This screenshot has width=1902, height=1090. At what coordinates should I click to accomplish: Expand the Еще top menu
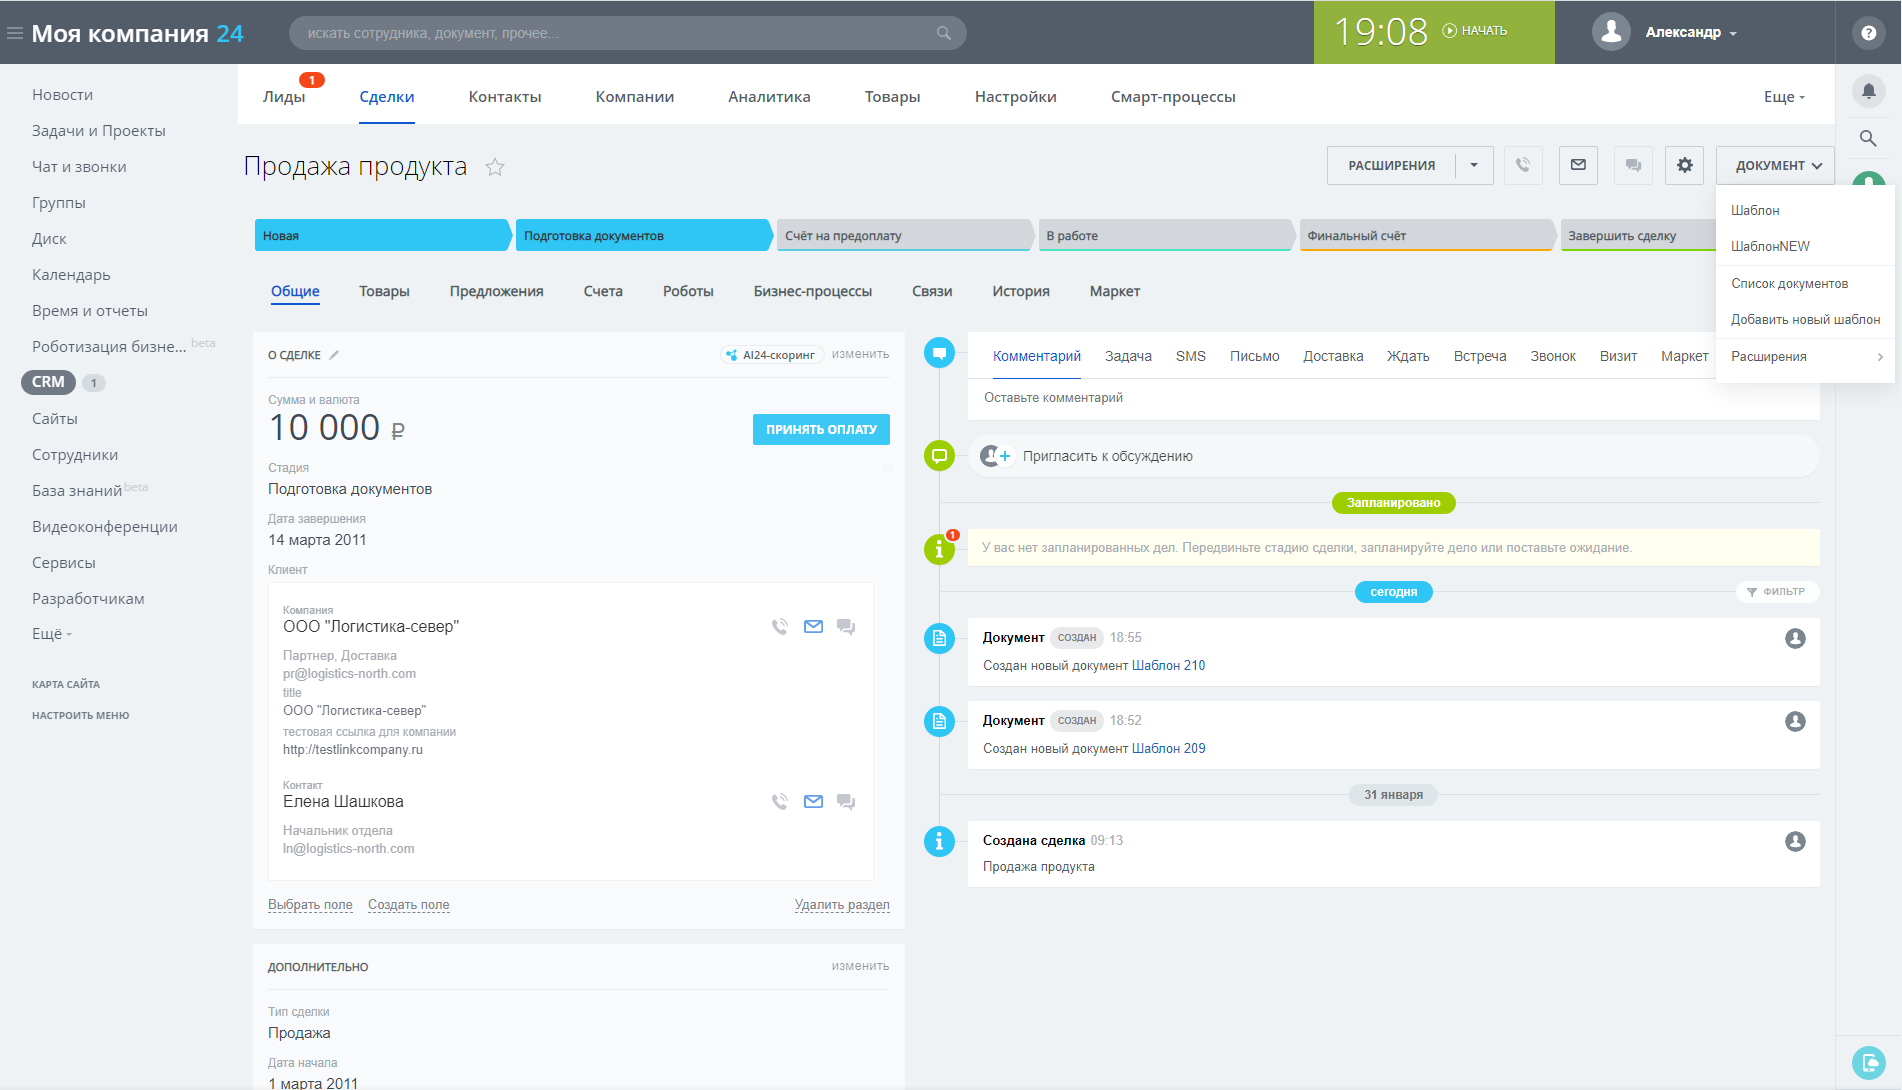click(1784, 97)
